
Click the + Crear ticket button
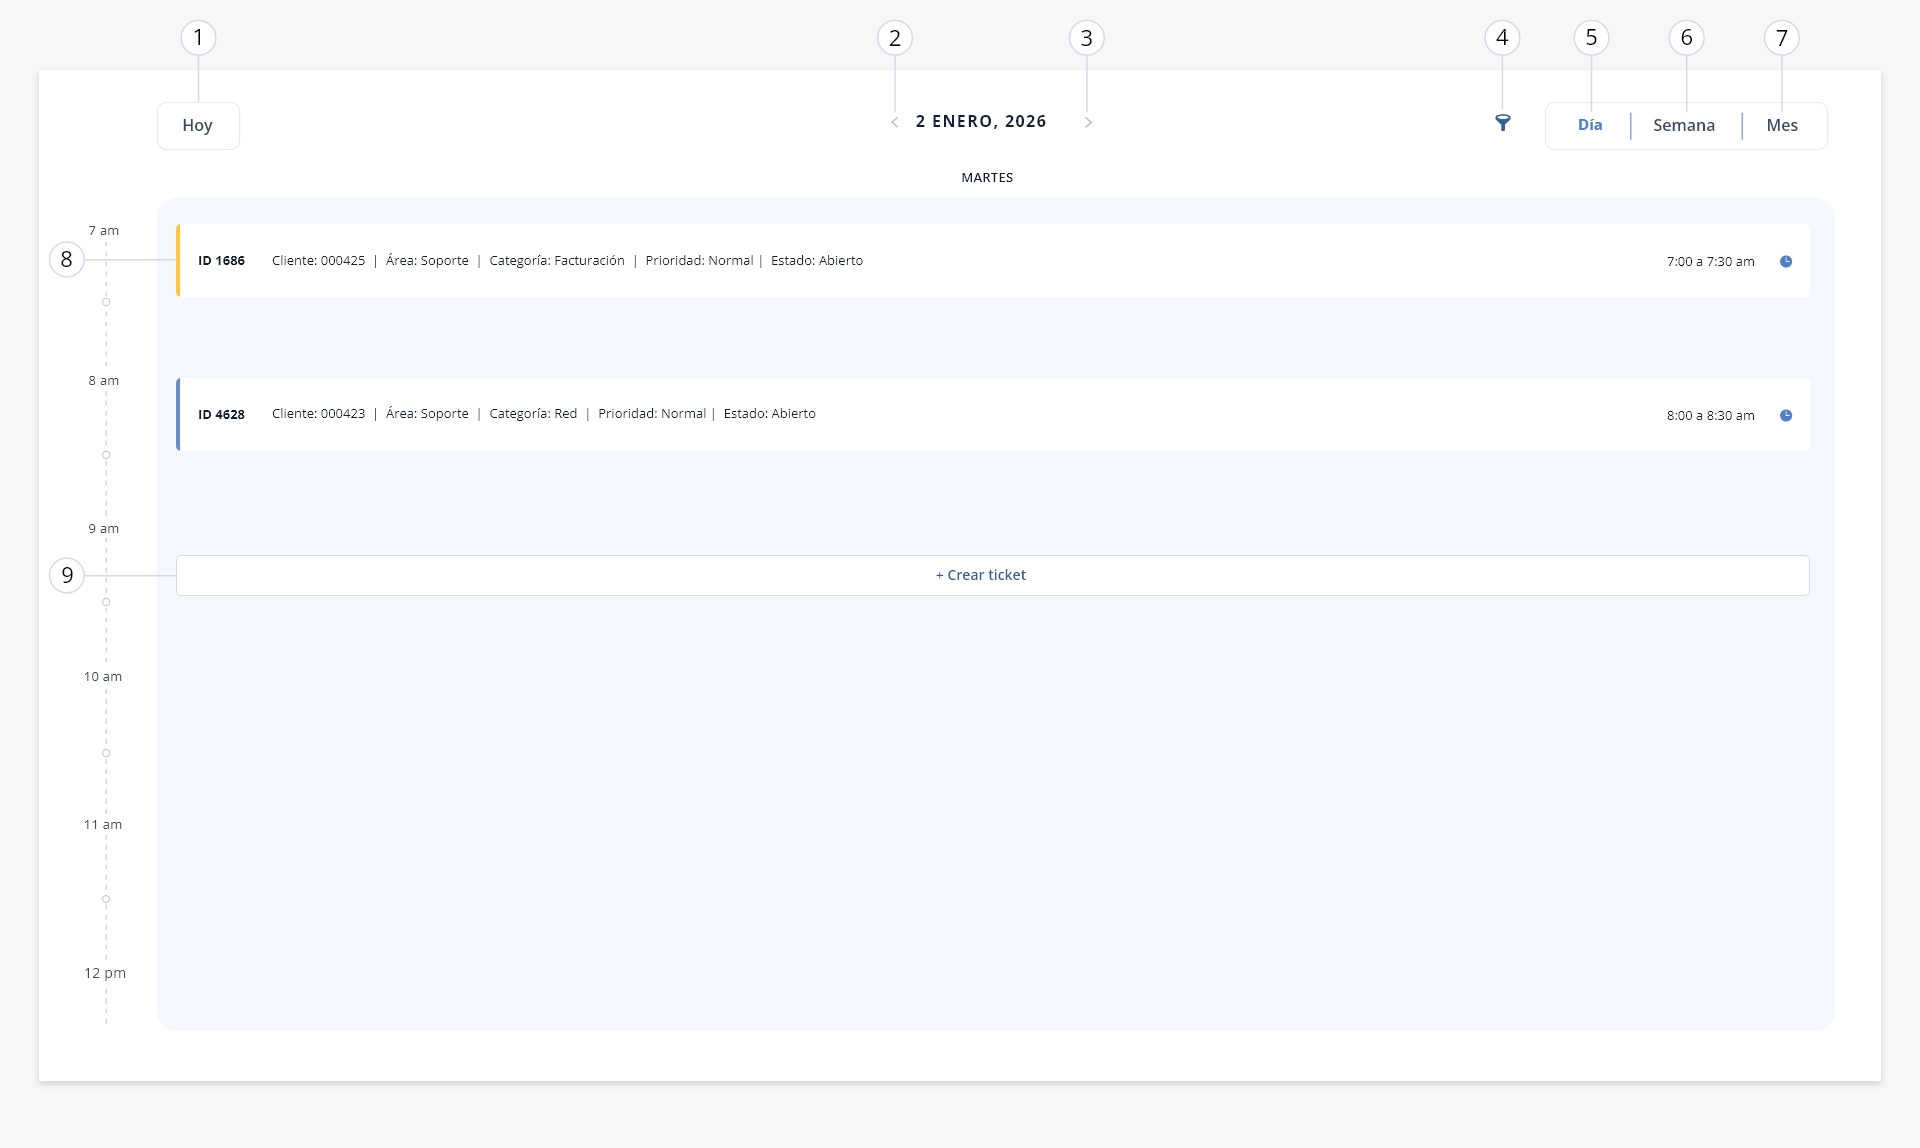coord(993,575)
